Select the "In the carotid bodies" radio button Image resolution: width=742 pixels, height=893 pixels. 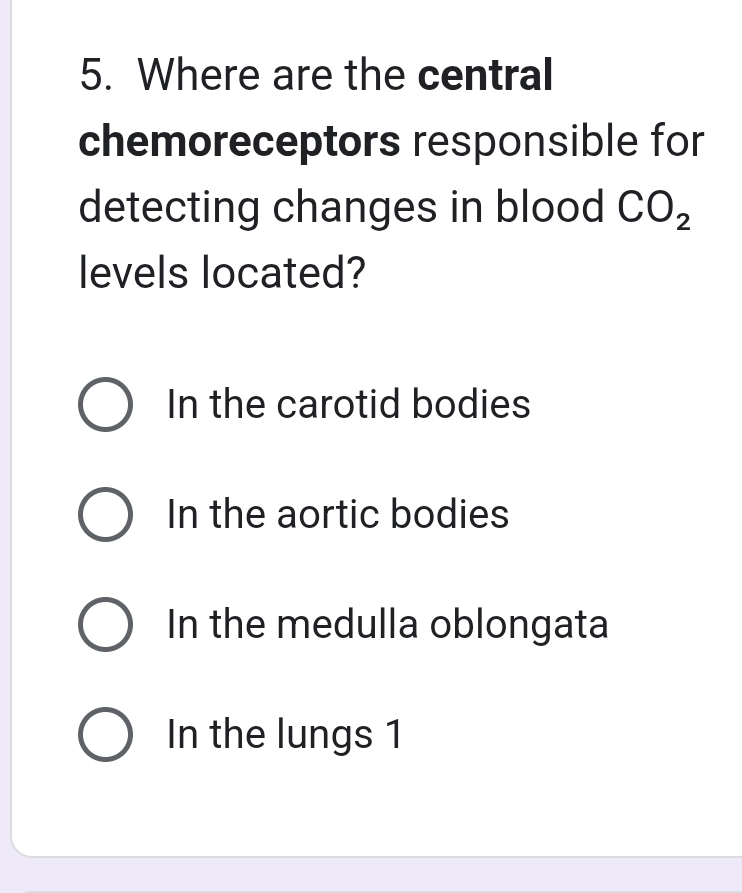[105, 405]
